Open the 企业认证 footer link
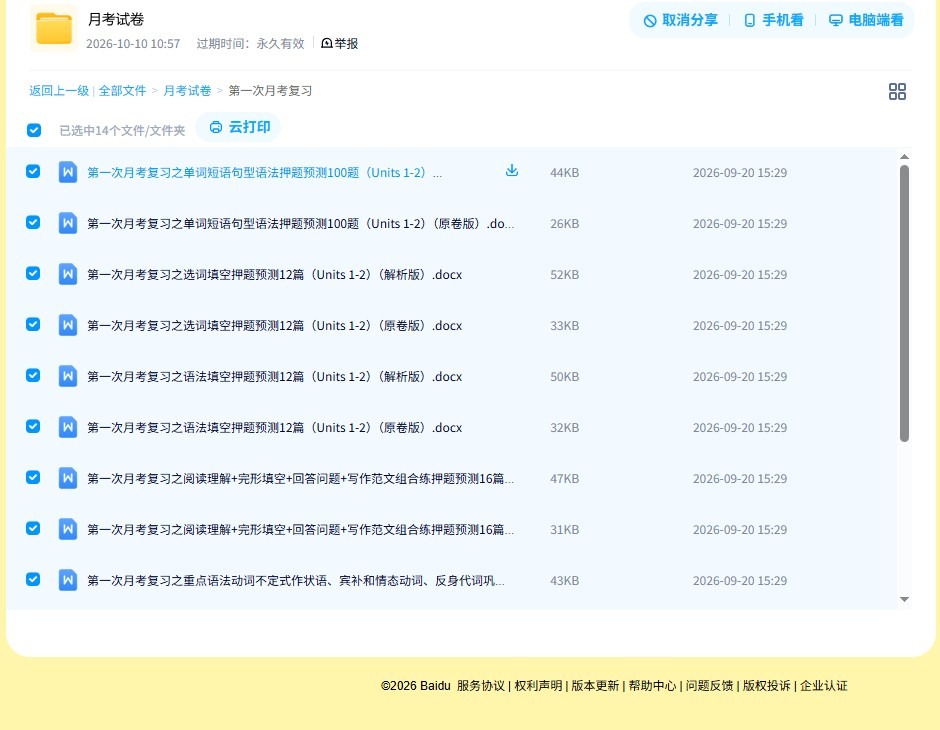Screen dimensions: 940x730 [x=824, y=686]
